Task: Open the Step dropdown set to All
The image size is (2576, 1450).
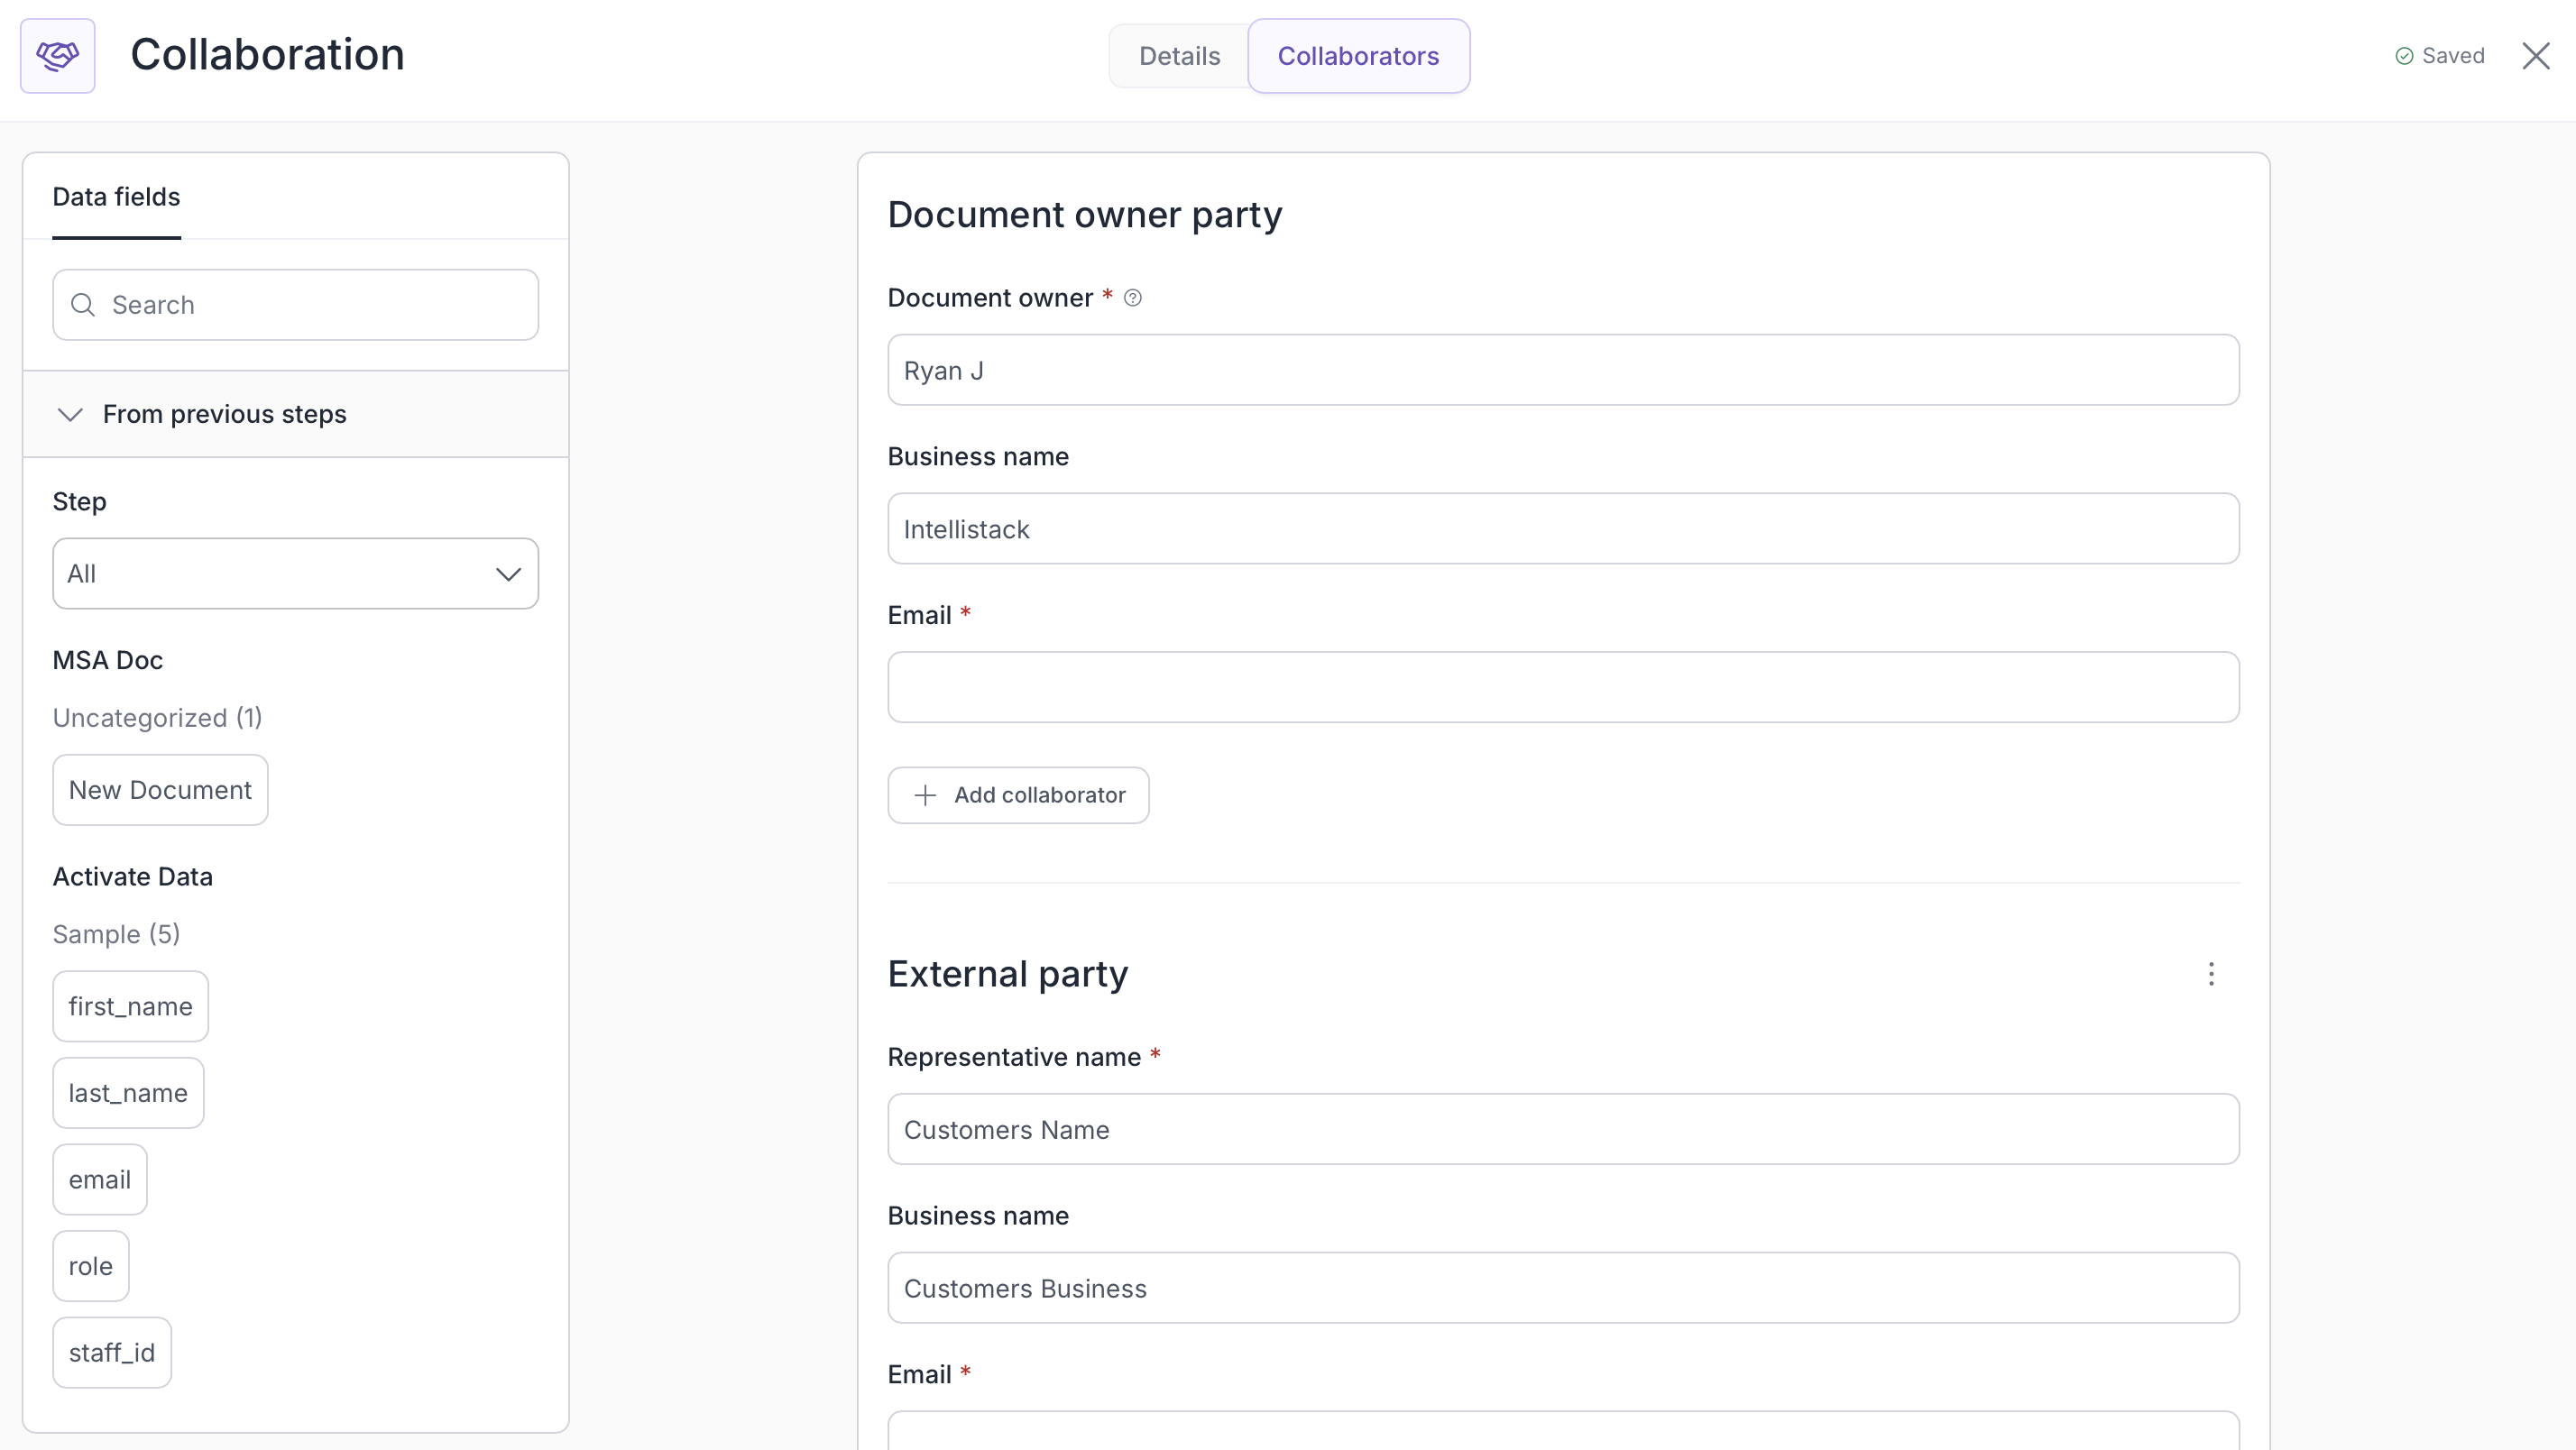Action: pos(295,574)
